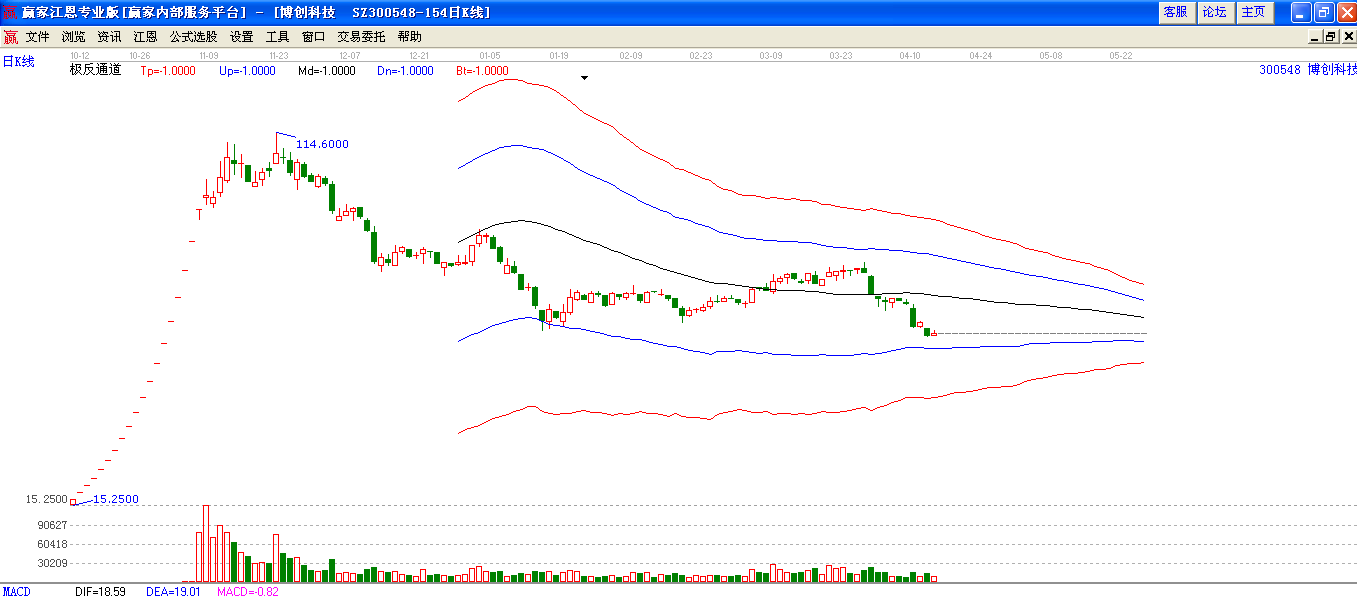Open the 浏览 menu
The height and width of the screenshot is (598, 1357).
click(x=73, y=37)
